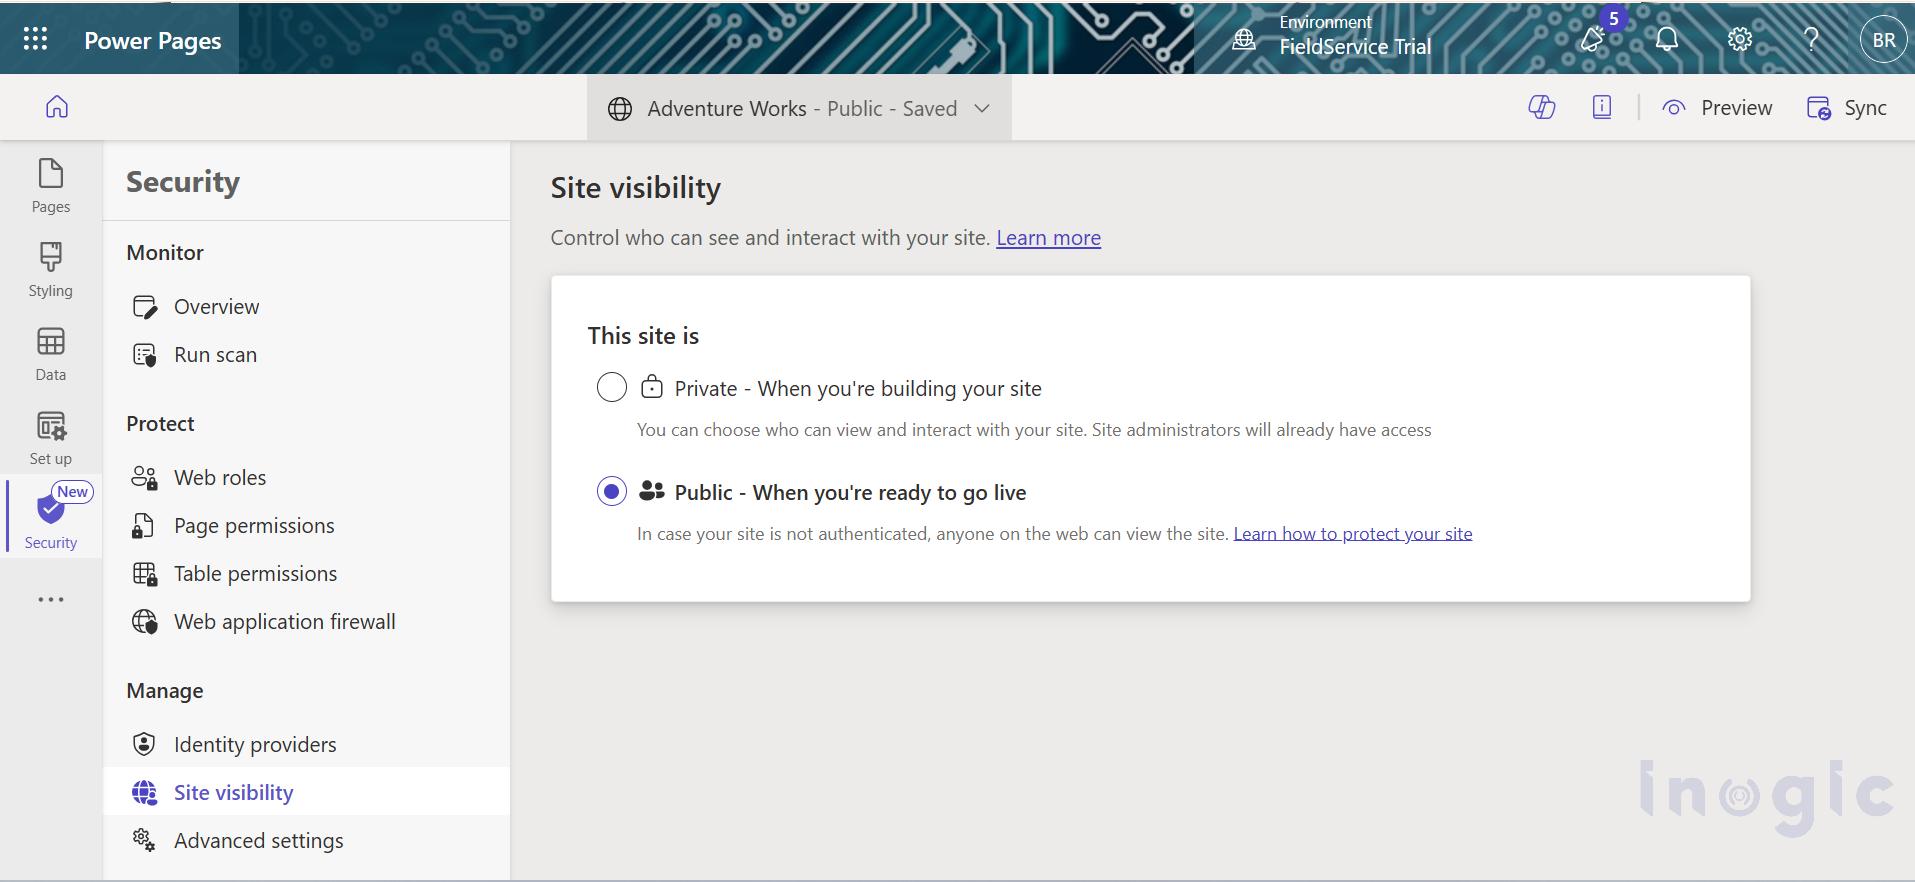
Task: Click the site info panel icon beside Copilot
Action: (x=1602, y=107)
